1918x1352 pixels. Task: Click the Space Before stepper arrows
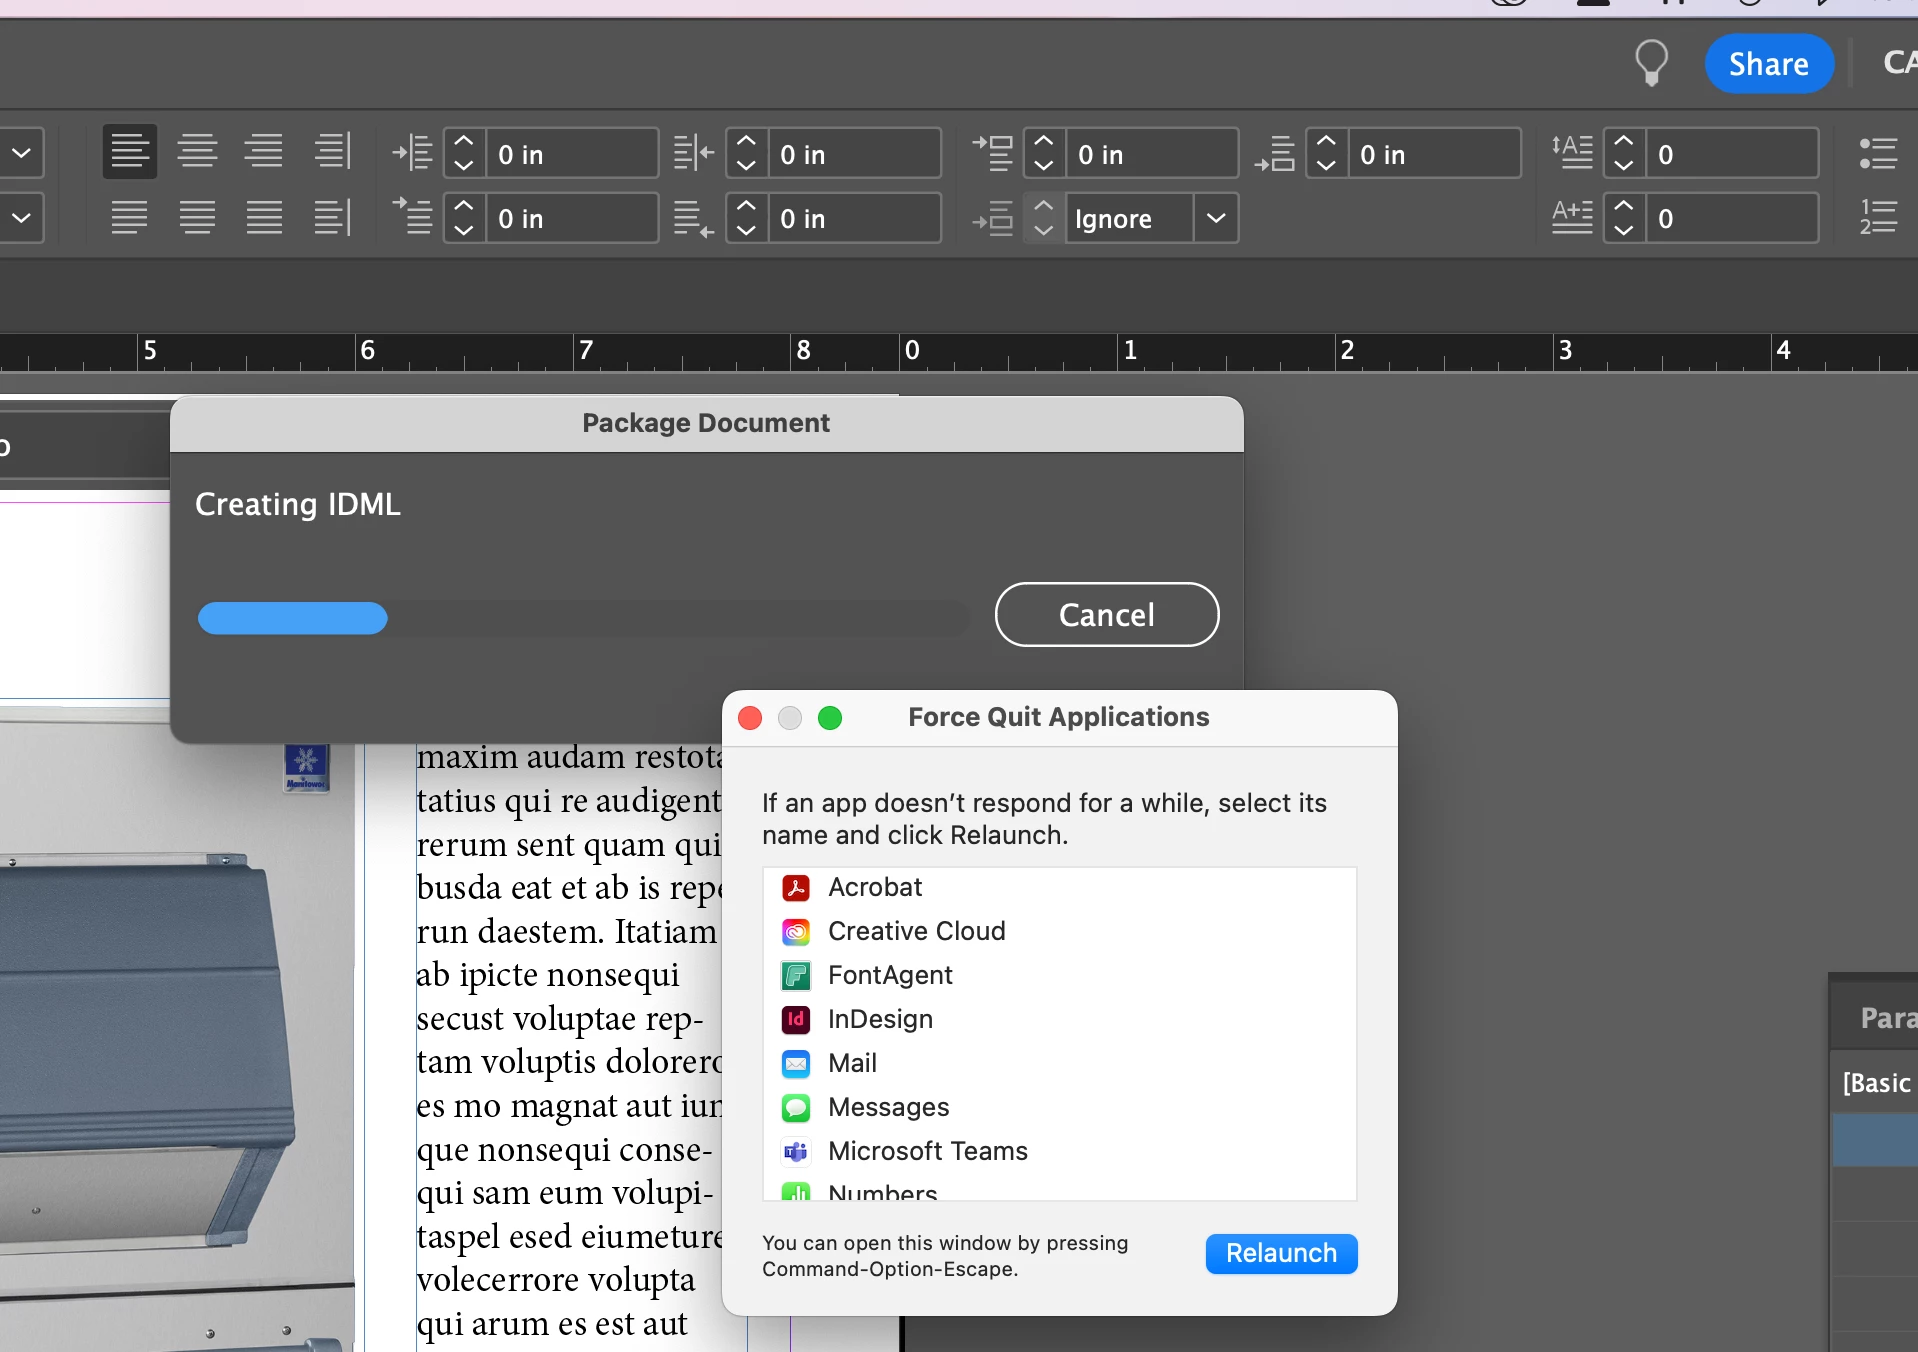[1044, 153]
